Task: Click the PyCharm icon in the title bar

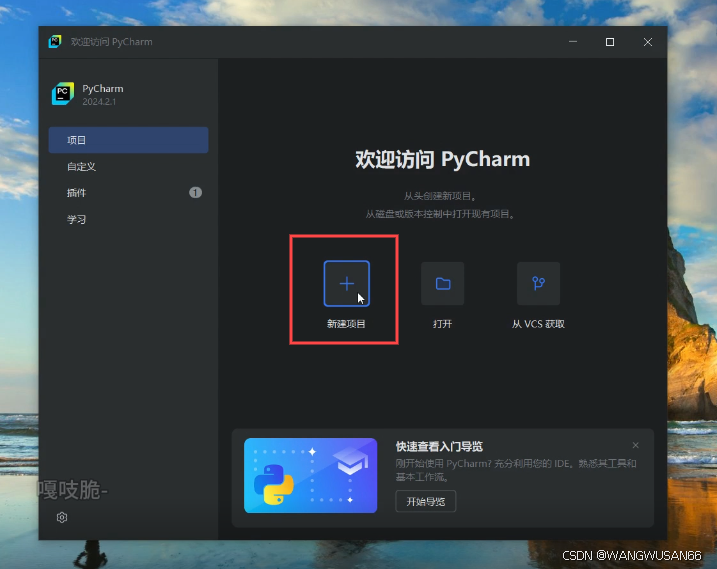Action: (x=55, y=42)
